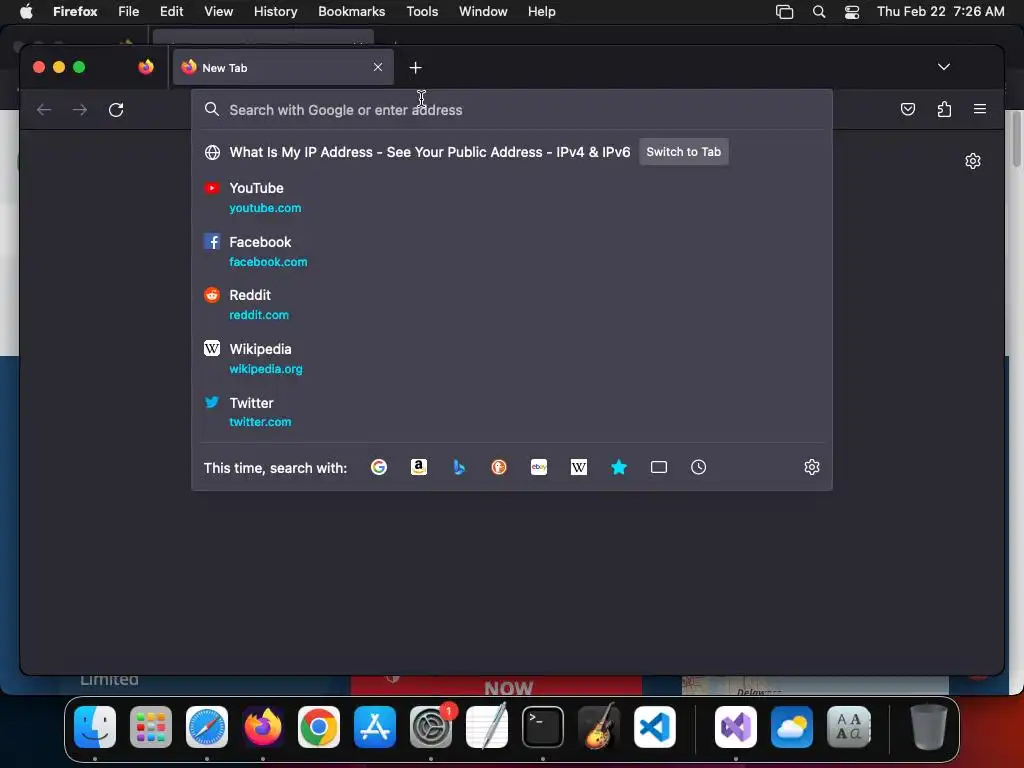
Task: Open the Extensions puzzle icon
Action: coord(944,109)
